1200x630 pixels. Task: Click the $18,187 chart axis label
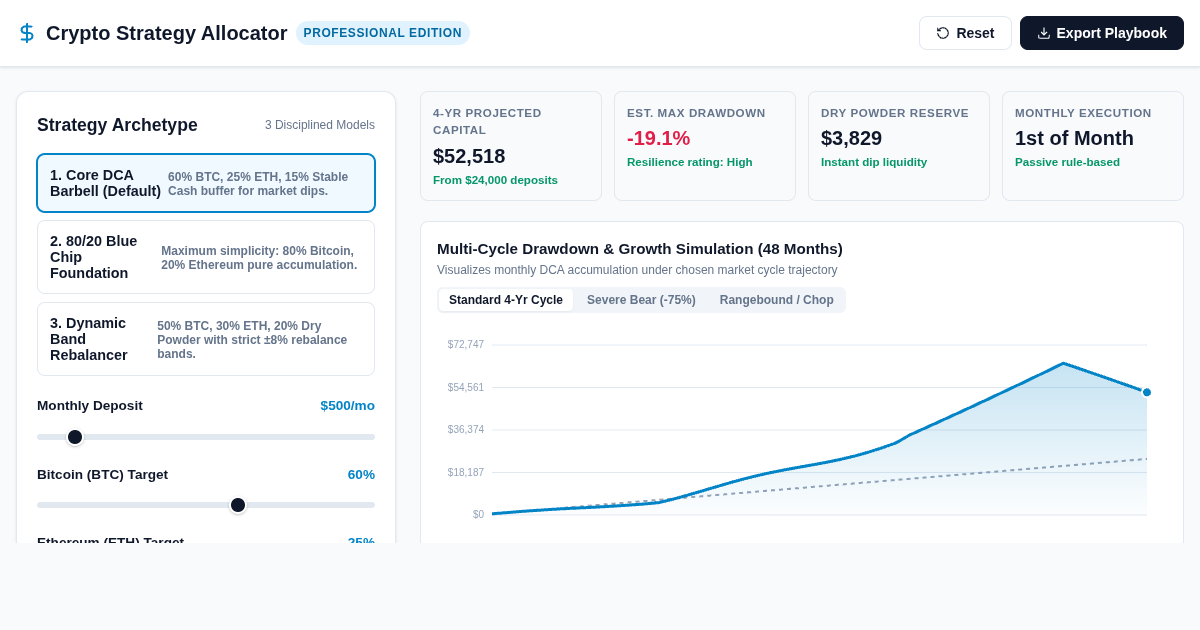pyautogui.click(x=466, y=473)
